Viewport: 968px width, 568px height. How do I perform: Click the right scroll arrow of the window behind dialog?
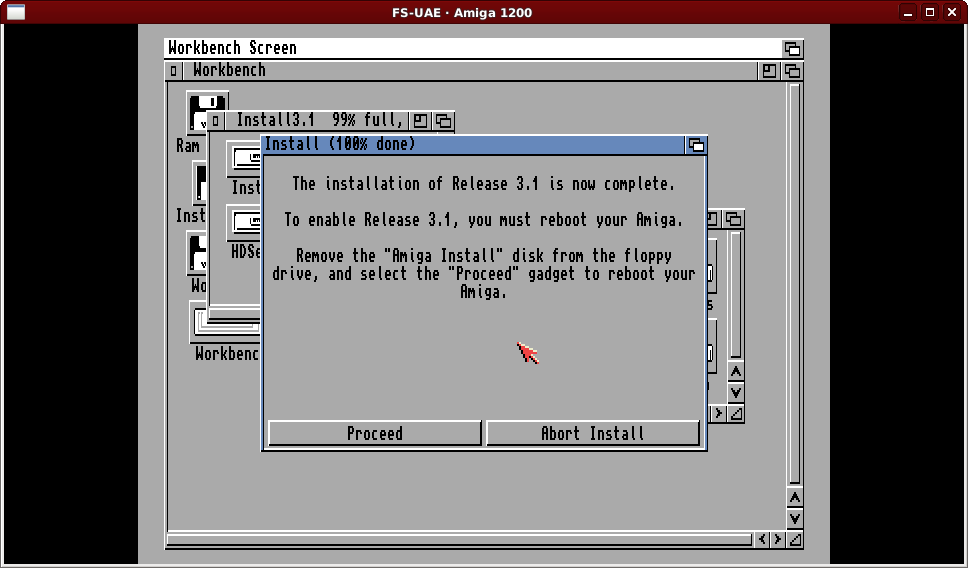tap(719, 414)
